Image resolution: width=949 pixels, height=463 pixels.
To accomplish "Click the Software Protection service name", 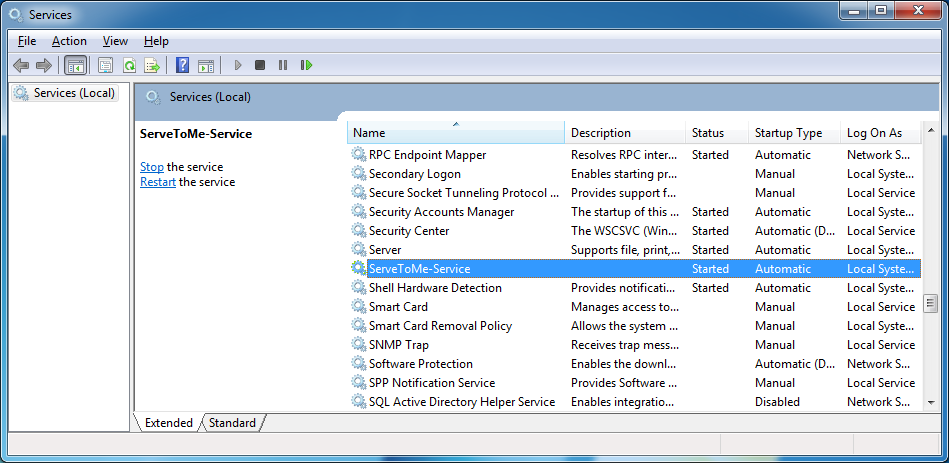I will (x=421, y=364).
